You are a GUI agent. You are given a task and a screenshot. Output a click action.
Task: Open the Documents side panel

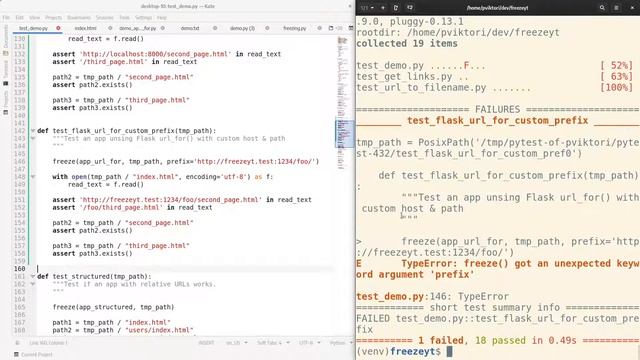pos(6,40)
